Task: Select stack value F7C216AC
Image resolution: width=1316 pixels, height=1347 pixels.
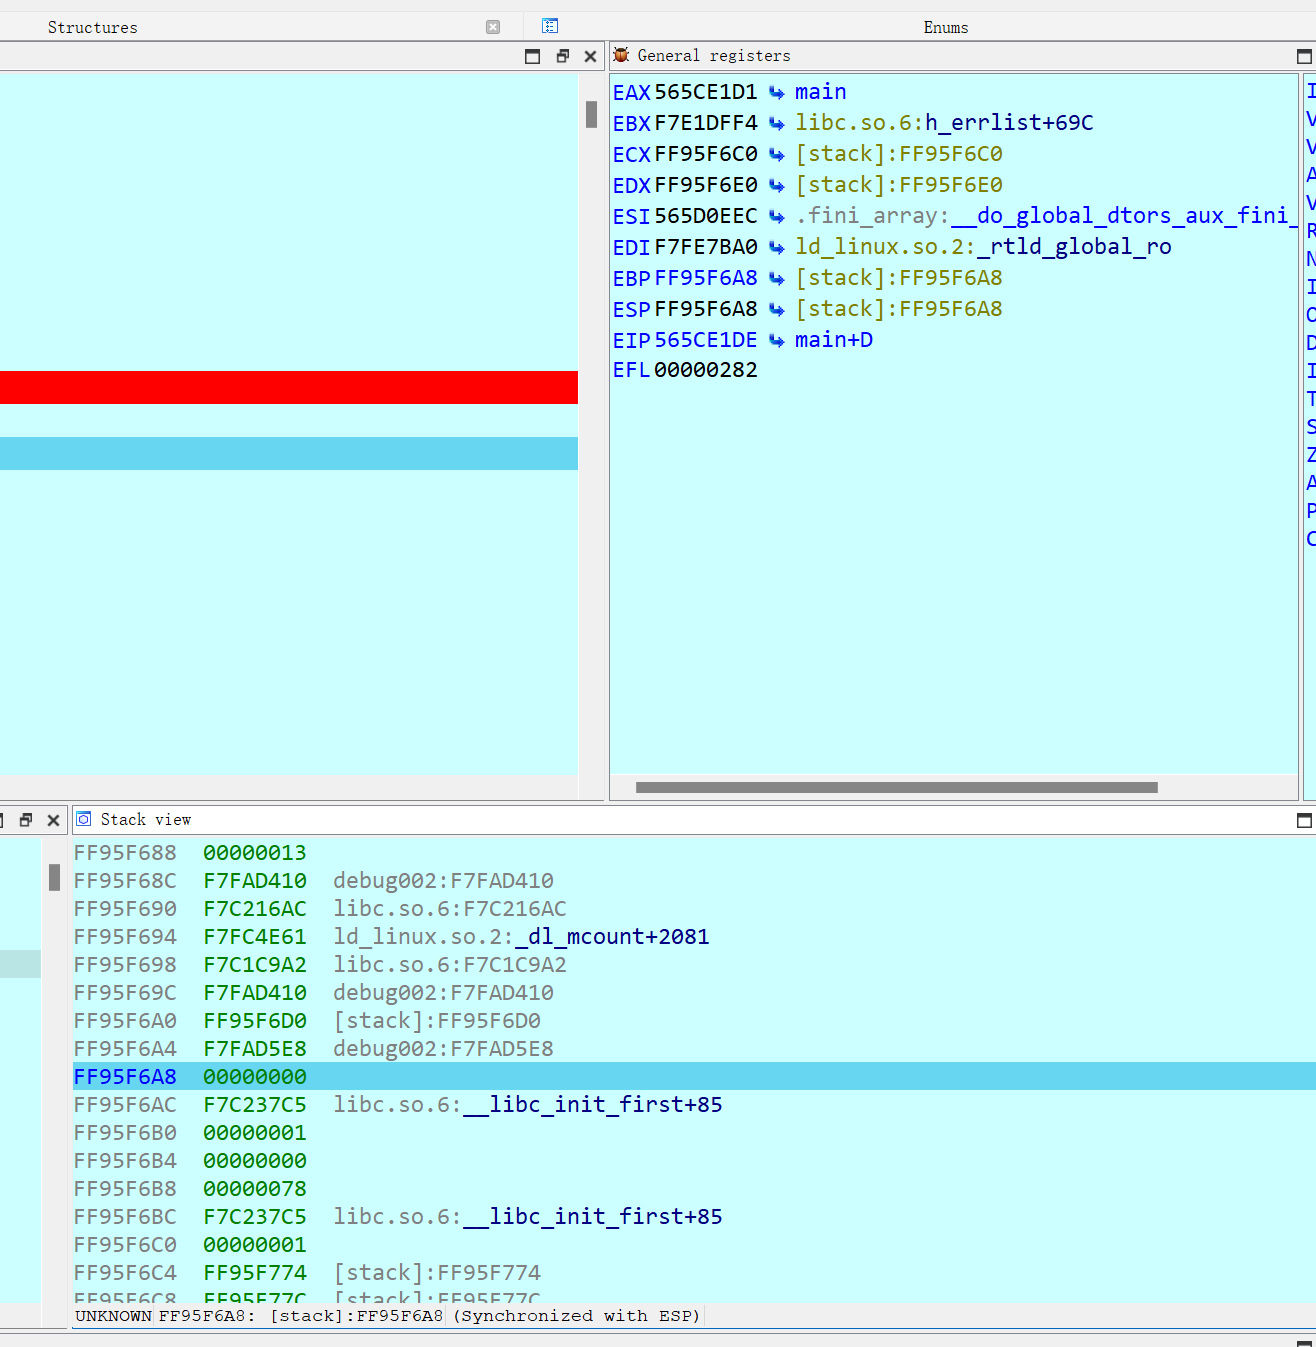Action: point(255,909)
